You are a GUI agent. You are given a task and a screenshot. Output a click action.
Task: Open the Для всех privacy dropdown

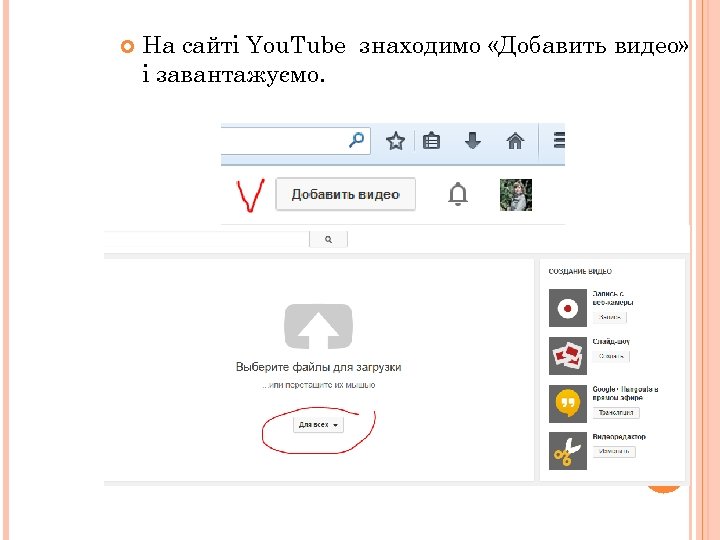[318, 425]
